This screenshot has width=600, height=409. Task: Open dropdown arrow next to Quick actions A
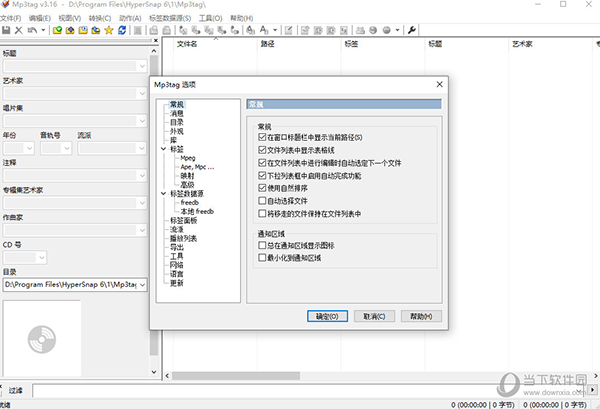coord(275,30)
